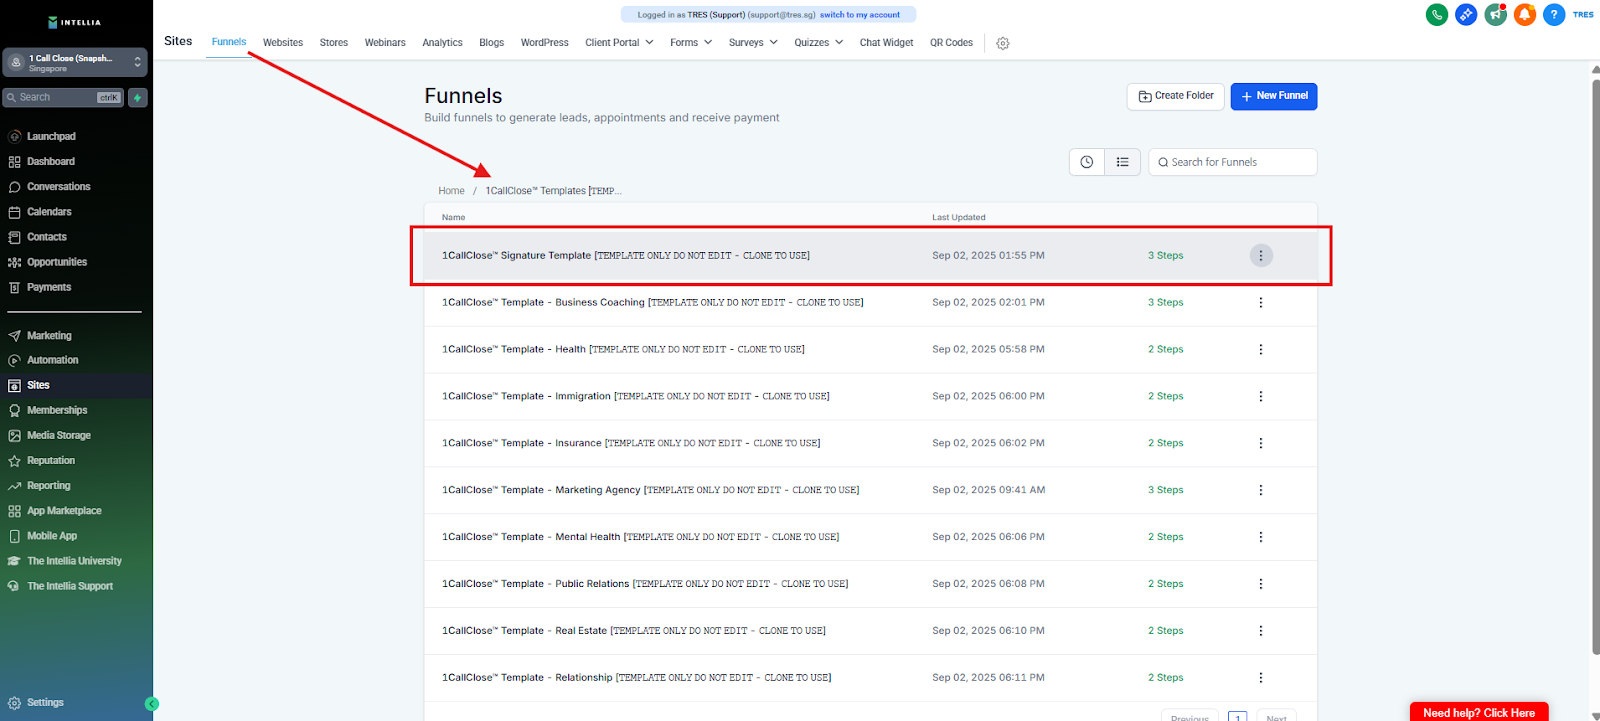
Task: Open the orange notifications bell
Action: pos(1525,15)
